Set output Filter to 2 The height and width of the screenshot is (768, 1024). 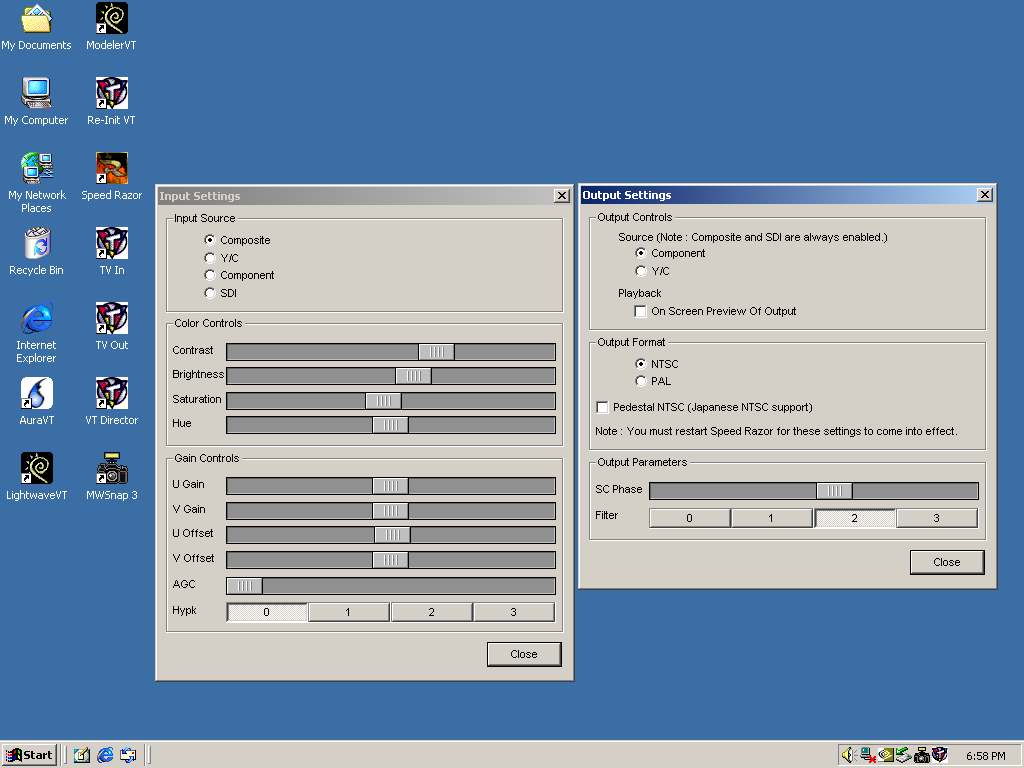click(855, 518)
